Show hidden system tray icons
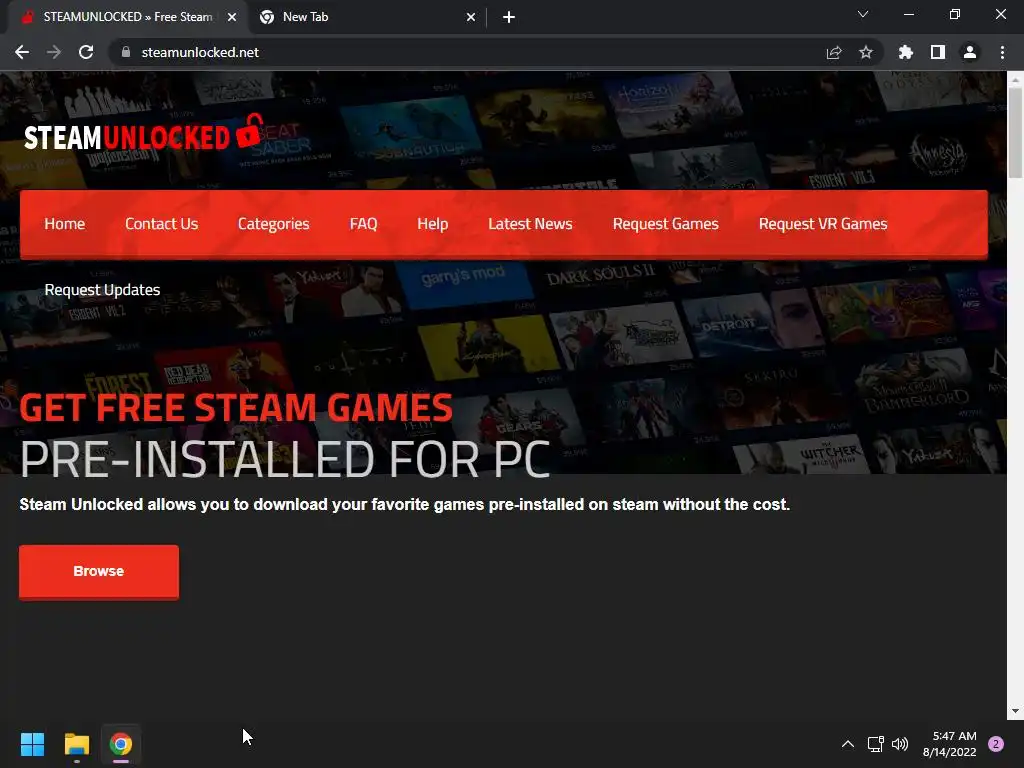1024x768 pixels. point(848,744)
